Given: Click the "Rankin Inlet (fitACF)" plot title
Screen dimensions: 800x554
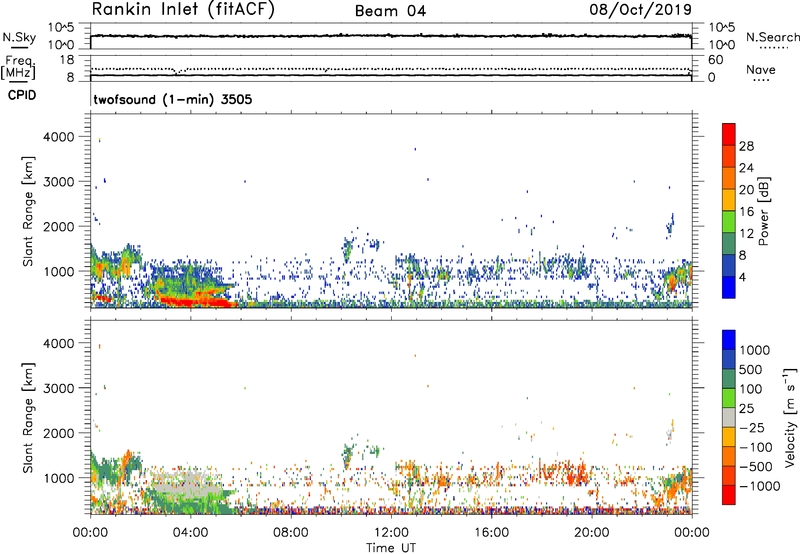Looking at the screenshot, I should 183,9.
